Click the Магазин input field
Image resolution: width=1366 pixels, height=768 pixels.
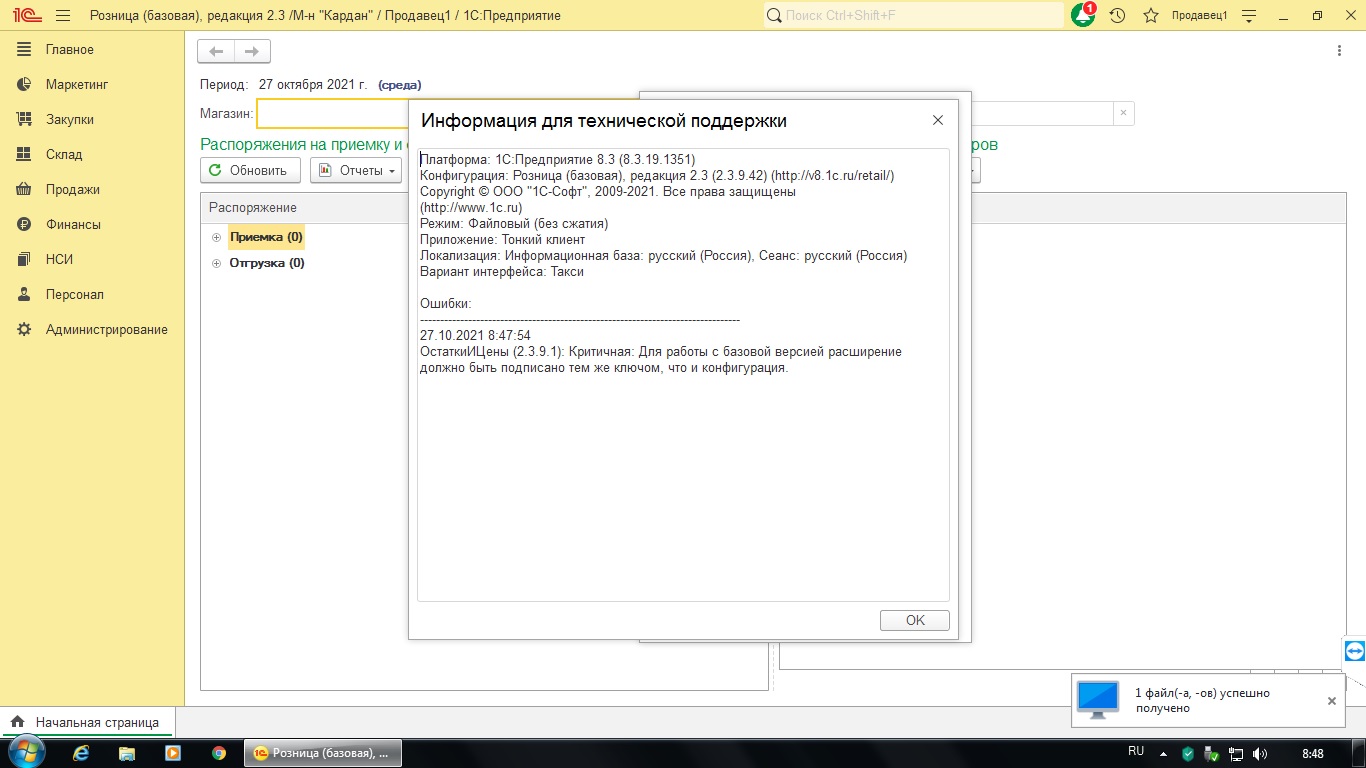point(332,113)
